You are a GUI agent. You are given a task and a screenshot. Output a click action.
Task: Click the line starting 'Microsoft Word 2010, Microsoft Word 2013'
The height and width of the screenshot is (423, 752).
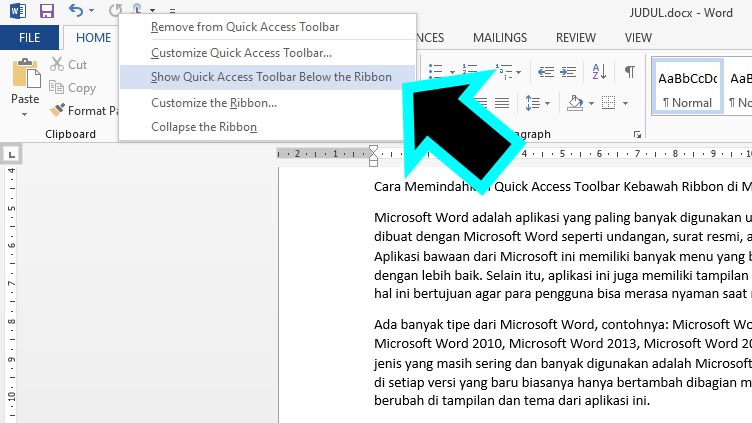[x=563, y=344]
